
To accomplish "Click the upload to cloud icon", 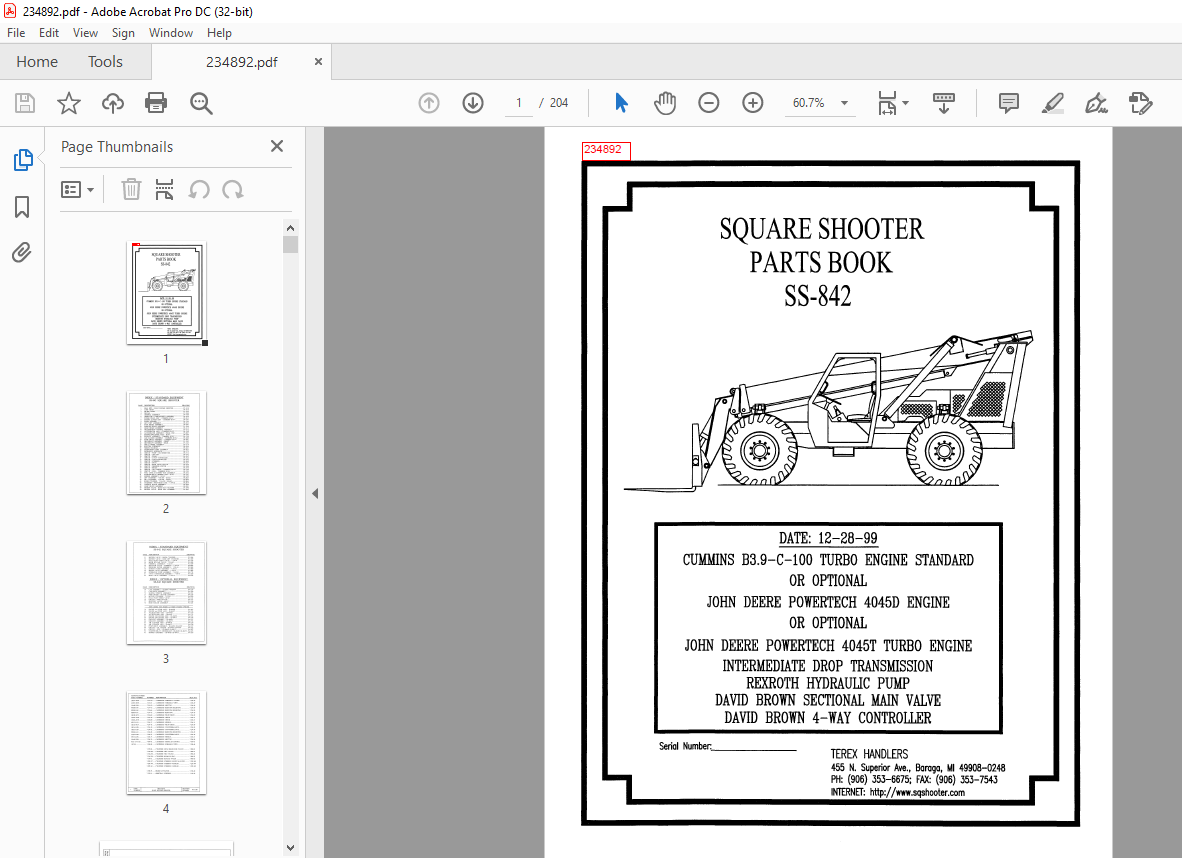I will click(113, 103).
